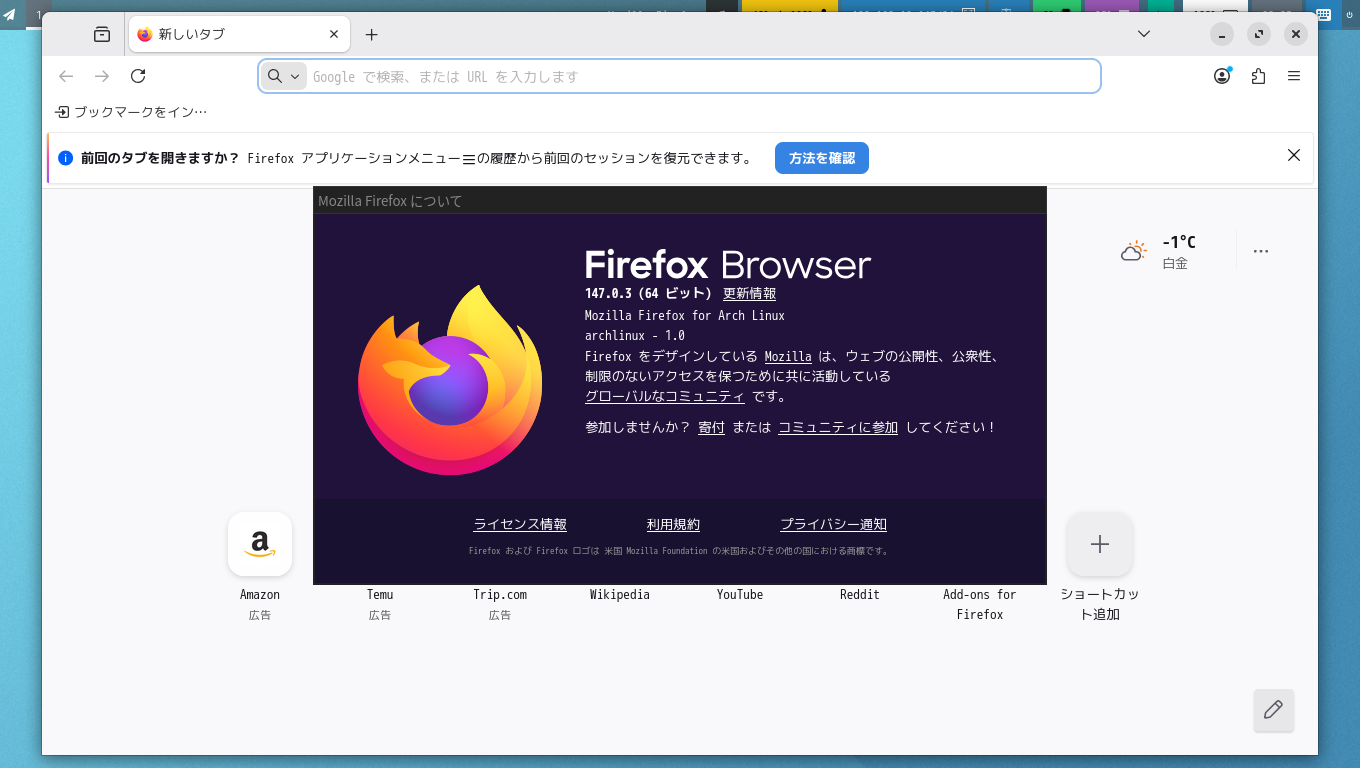Open the search engine selector dropdown
This screenshot has height=768, width=1360.
pyautogui.click(x=284, y=76)
